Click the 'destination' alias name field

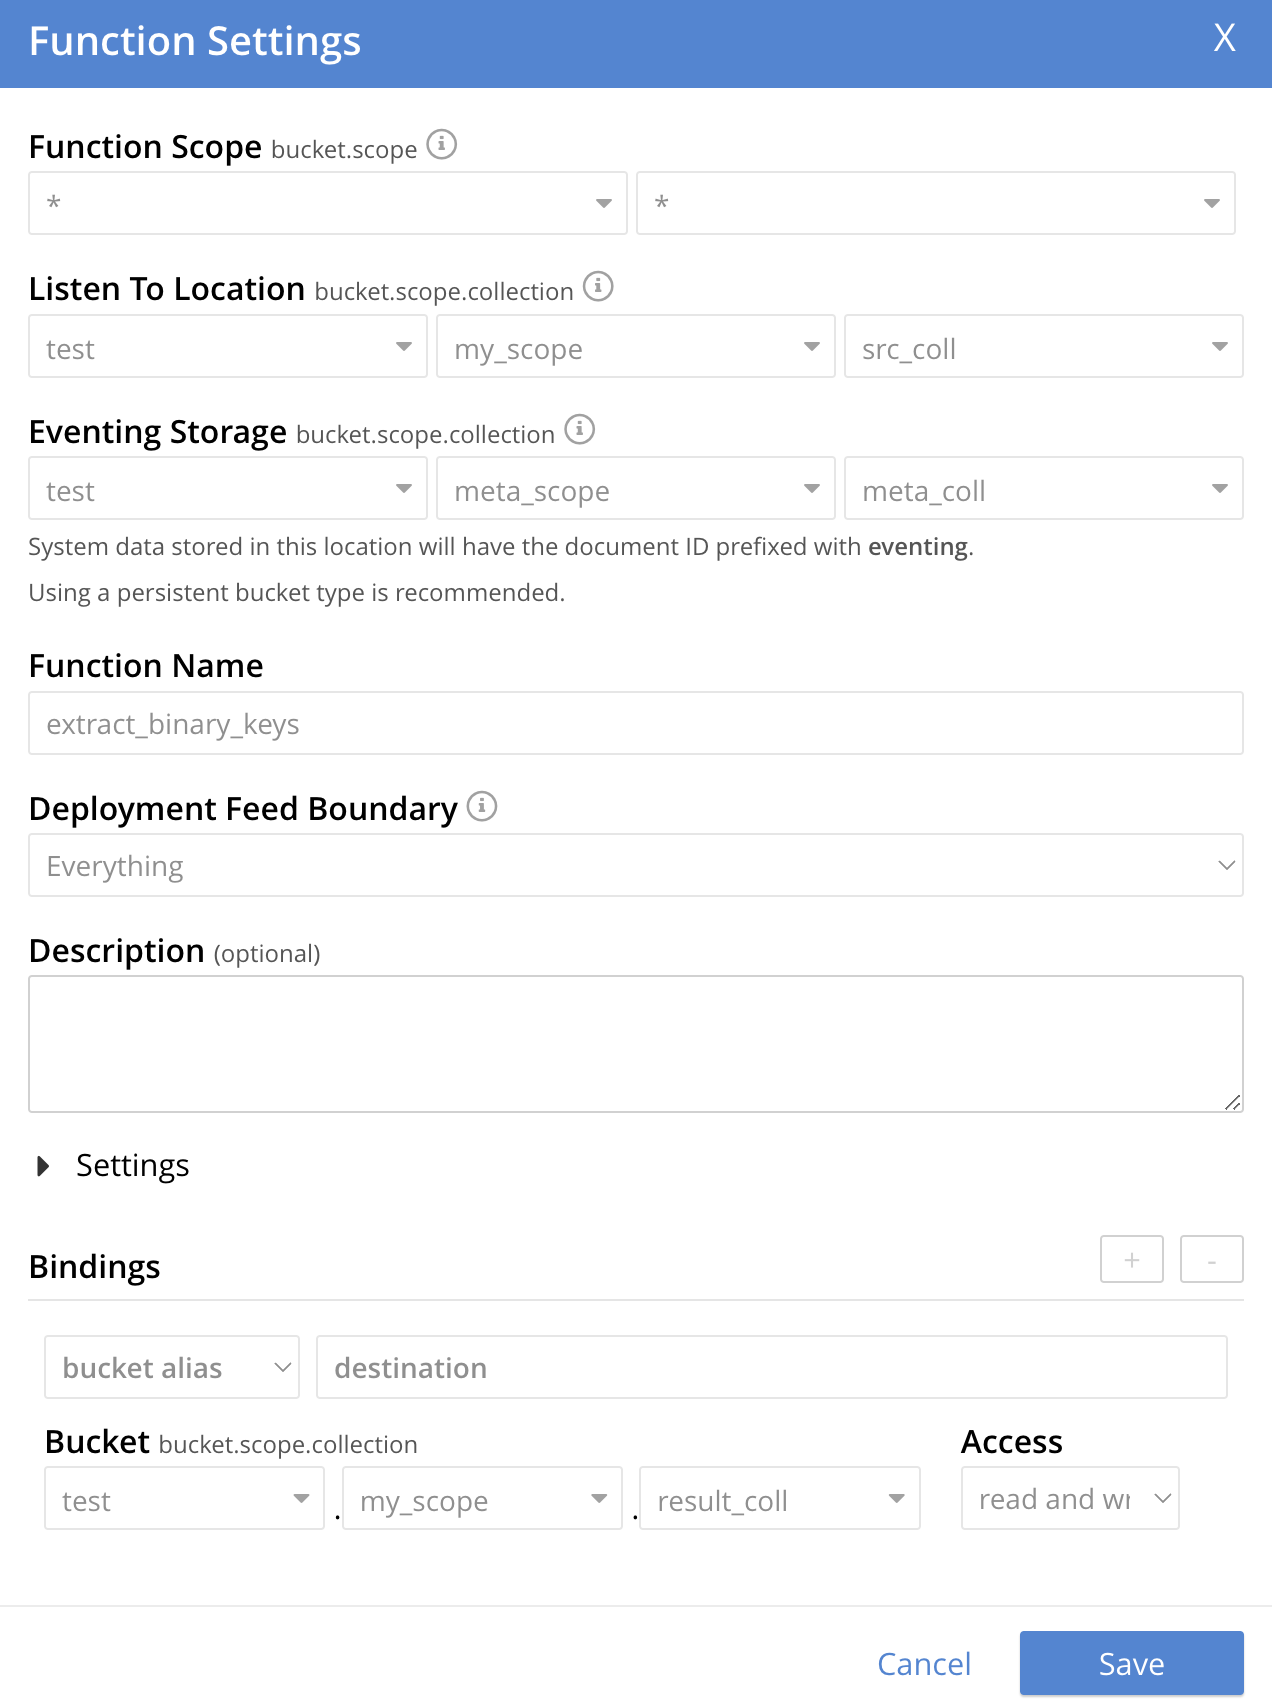772,1367
